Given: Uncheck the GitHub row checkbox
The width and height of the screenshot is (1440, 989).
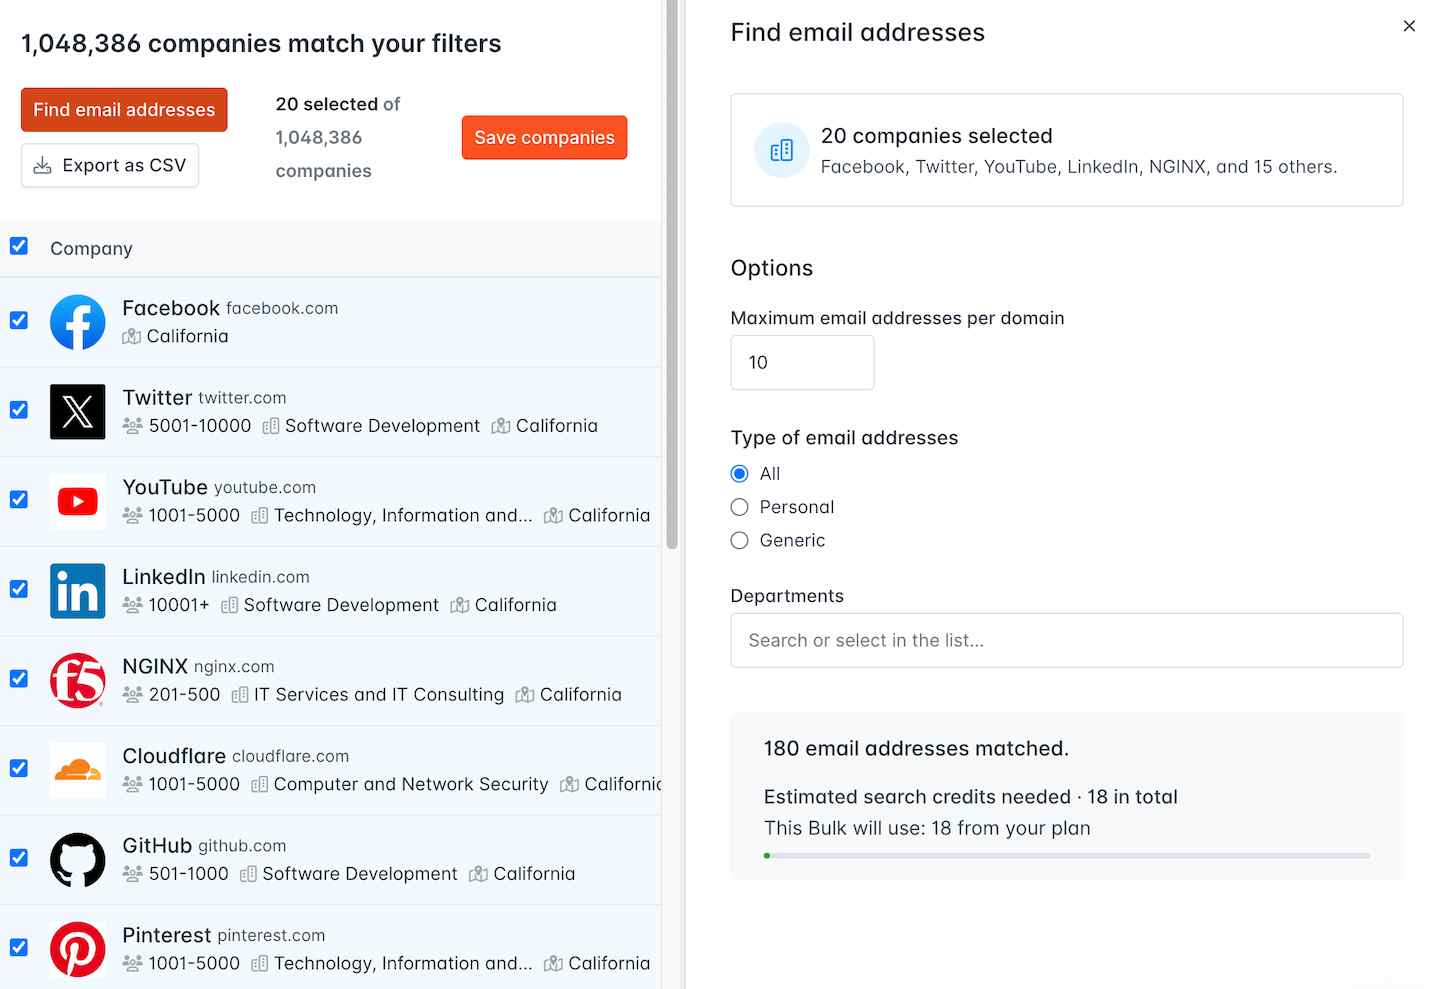Looking at the screenshot, I should [19, 858].
